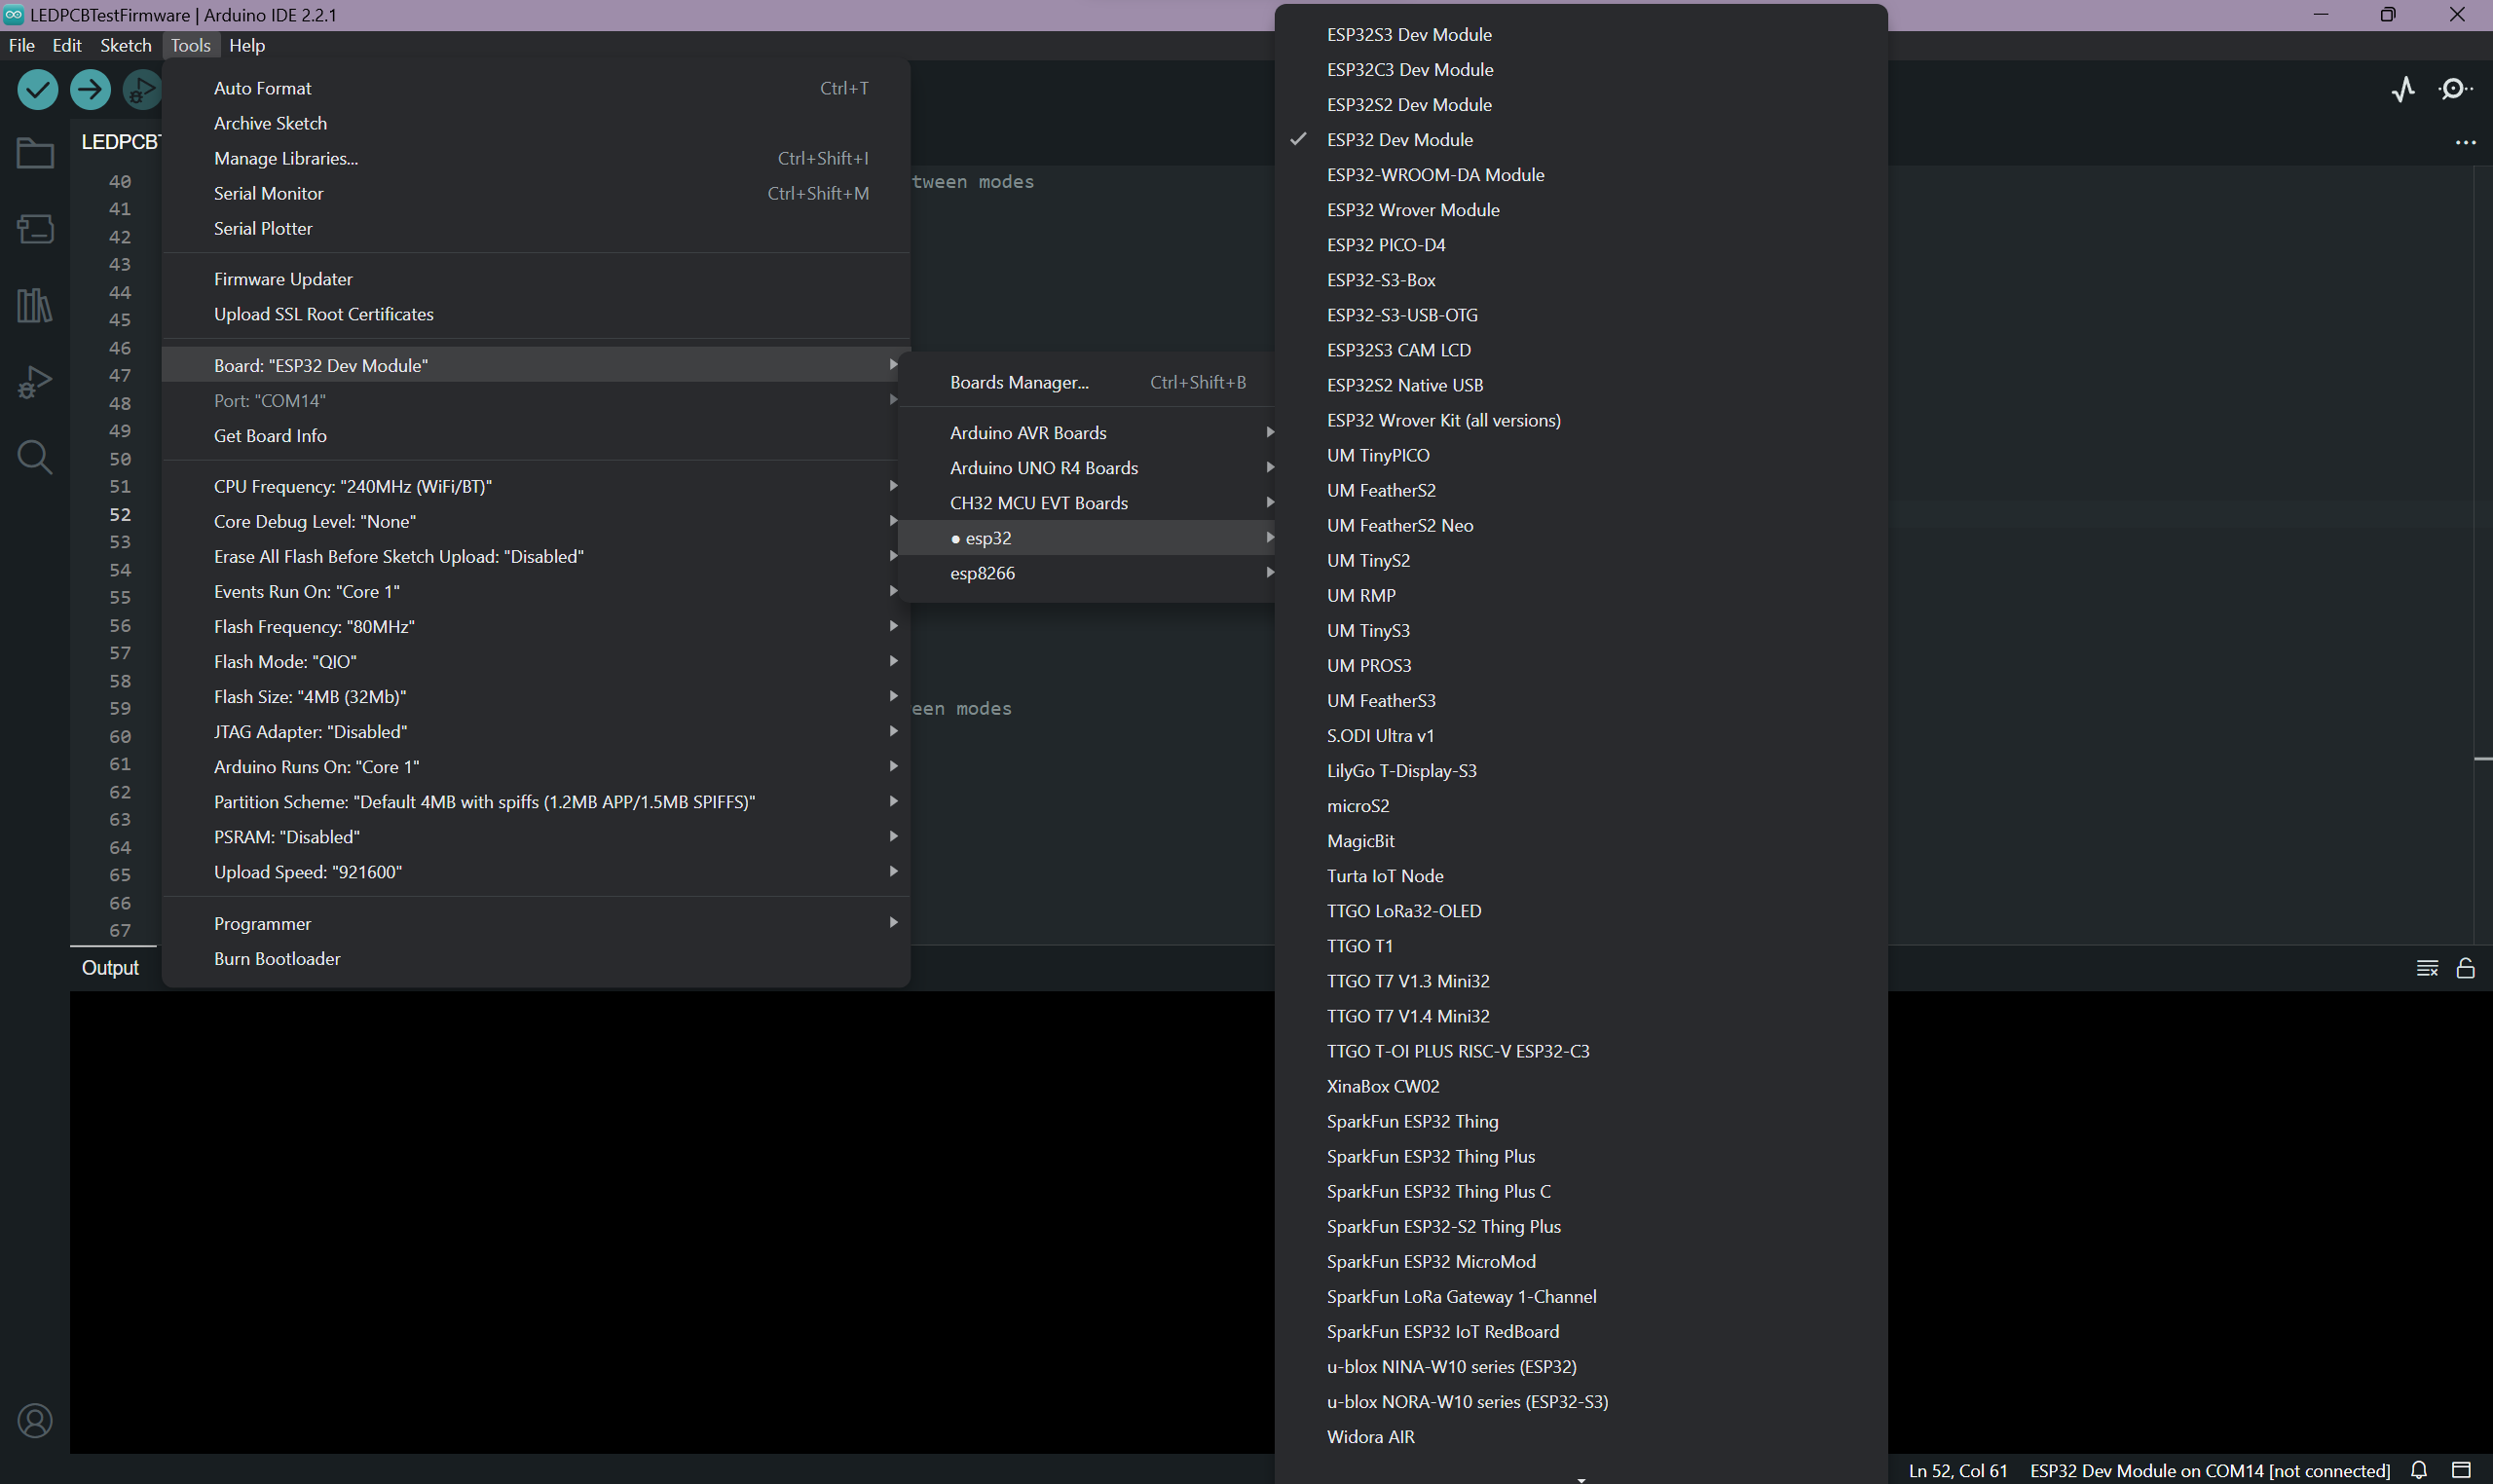This screenshot has width=2493, height=1484.
Task: Choose Archive Sketch menu entry
Action: point(536,123)
